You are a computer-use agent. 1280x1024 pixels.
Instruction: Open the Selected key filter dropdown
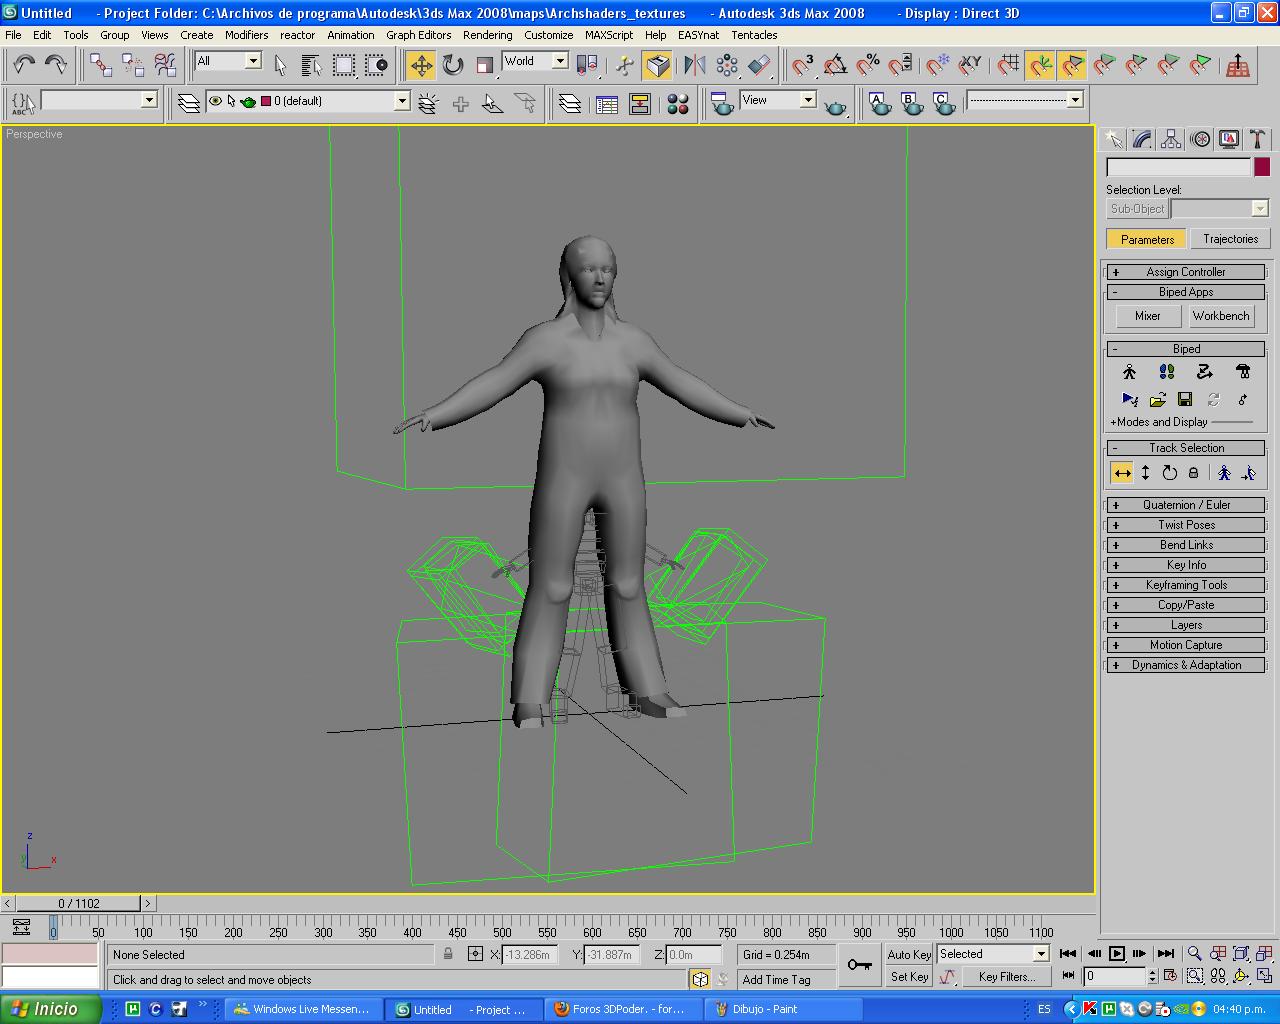pos(992,954)
